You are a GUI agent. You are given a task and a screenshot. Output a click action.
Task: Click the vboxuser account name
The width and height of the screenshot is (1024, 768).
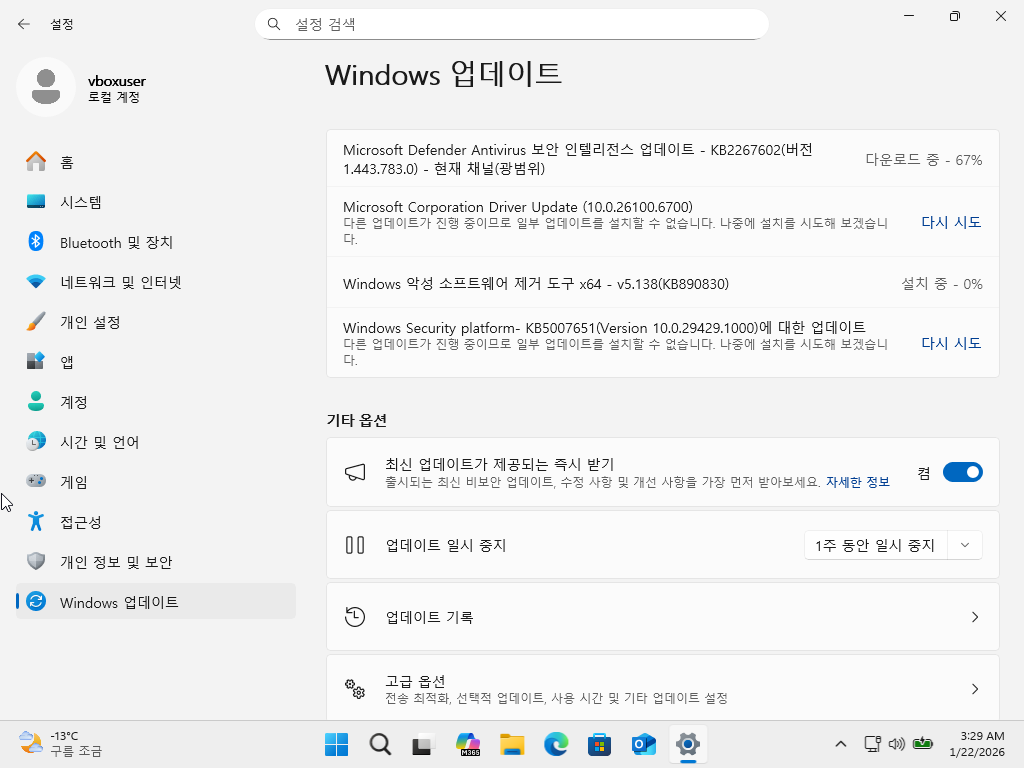click(117, 81)
